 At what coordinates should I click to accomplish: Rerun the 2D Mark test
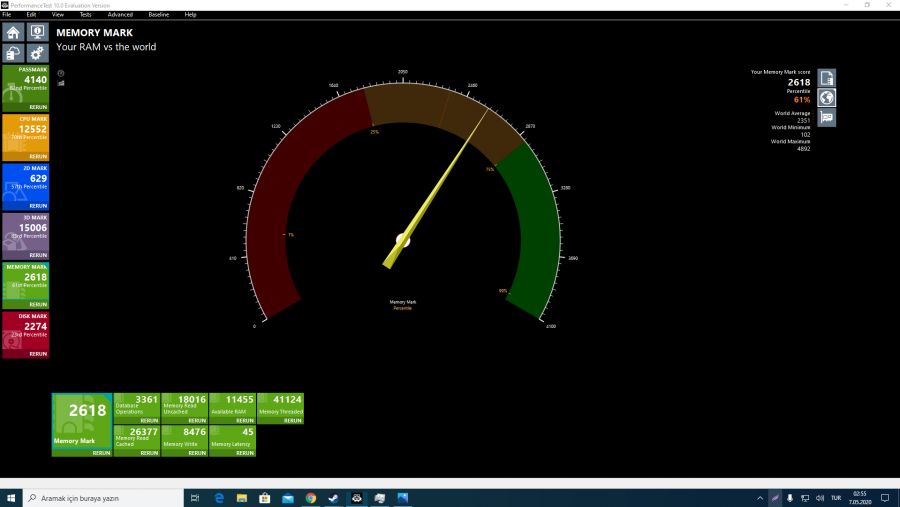[x=38, y=206]
